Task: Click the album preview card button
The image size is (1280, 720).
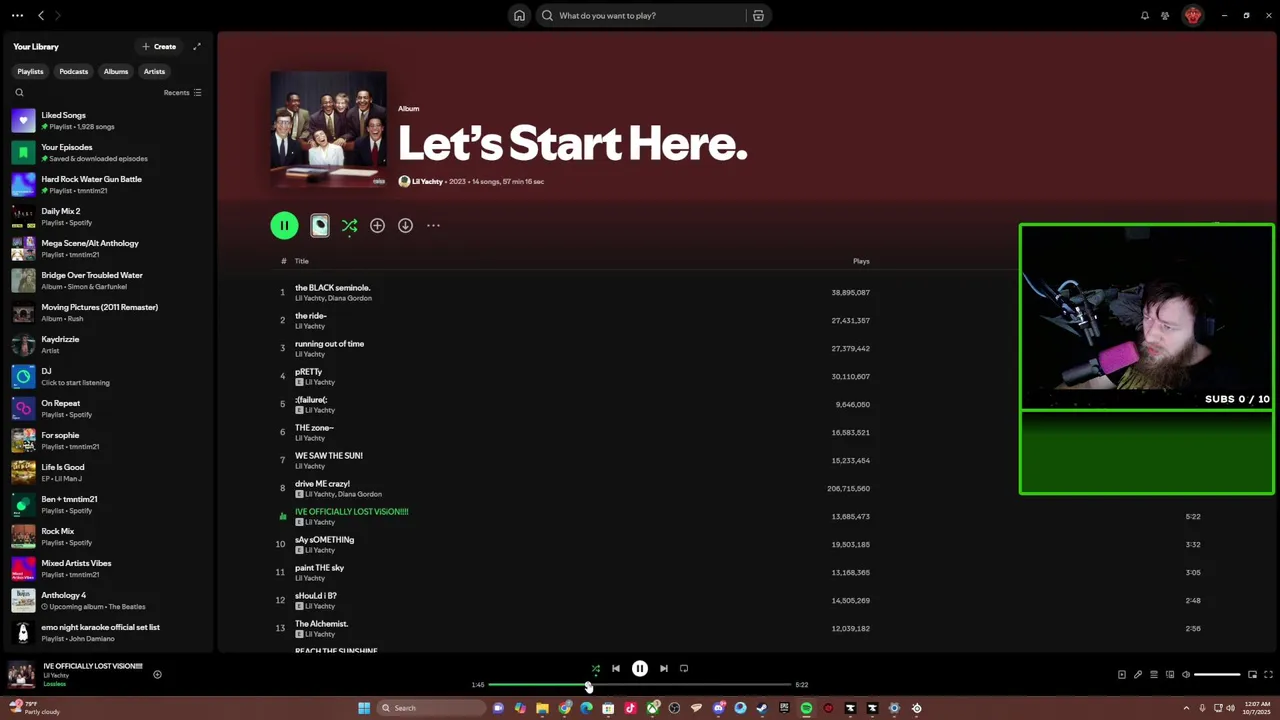Action: [x=320, y=225]
